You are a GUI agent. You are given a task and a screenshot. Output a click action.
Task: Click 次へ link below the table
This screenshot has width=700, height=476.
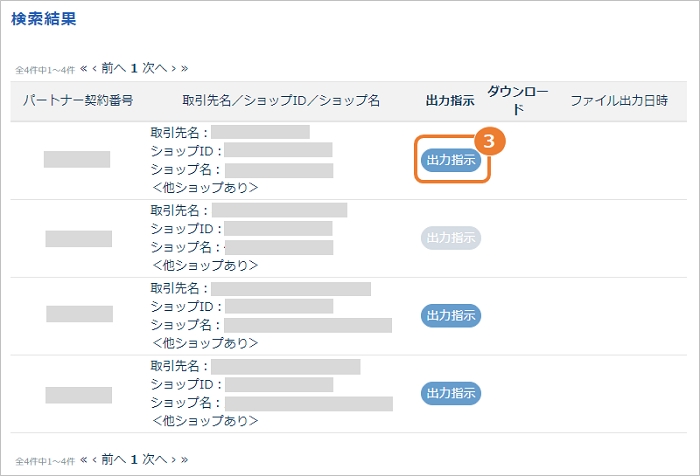(154, 459)
